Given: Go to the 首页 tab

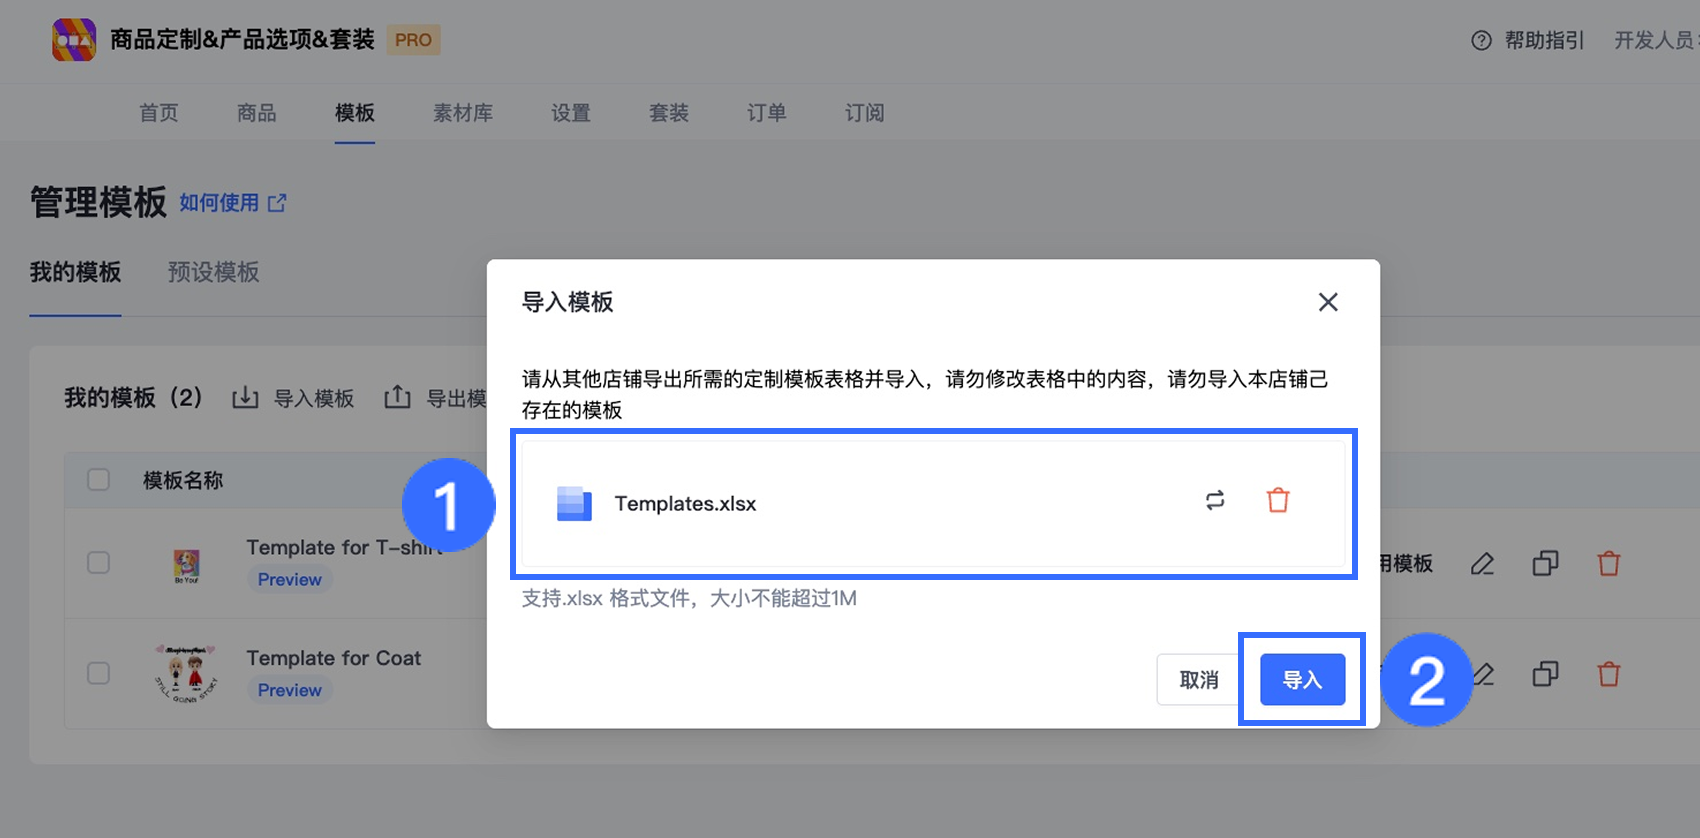Looking at the screenshot, I should pos(159,113).
